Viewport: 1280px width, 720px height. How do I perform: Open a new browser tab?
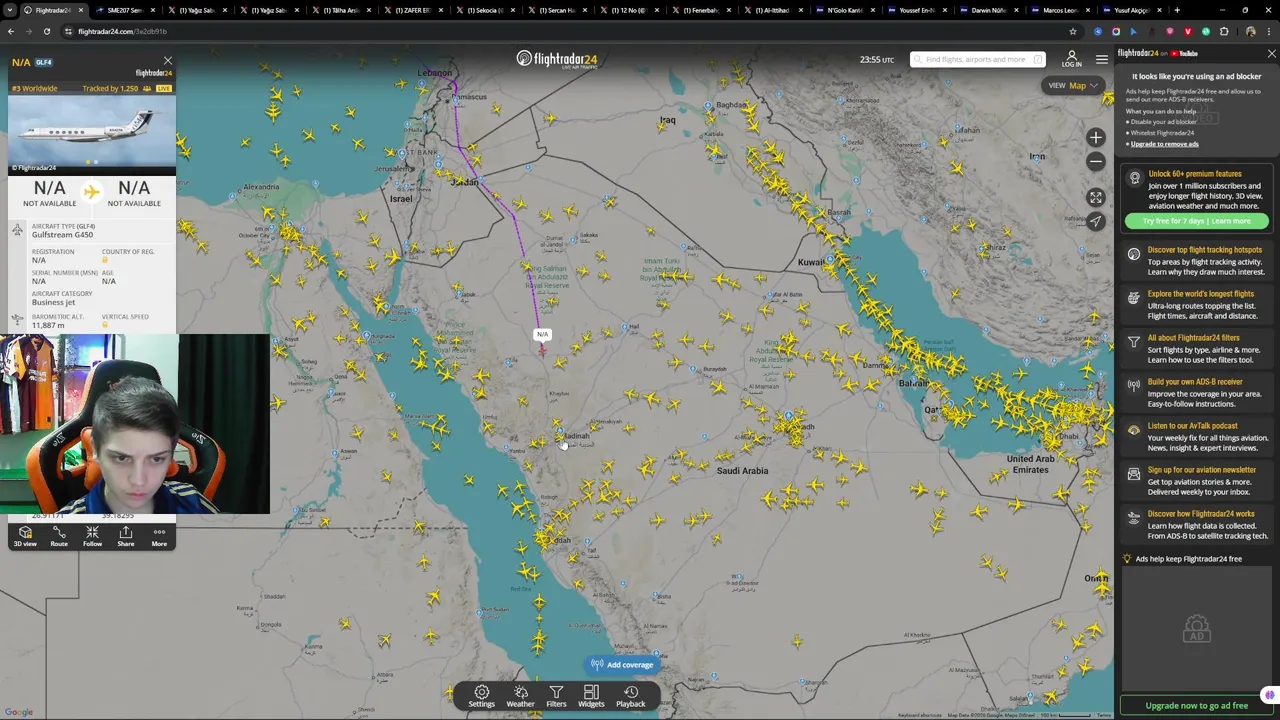pyautogui.click(x=1177, y=10)
